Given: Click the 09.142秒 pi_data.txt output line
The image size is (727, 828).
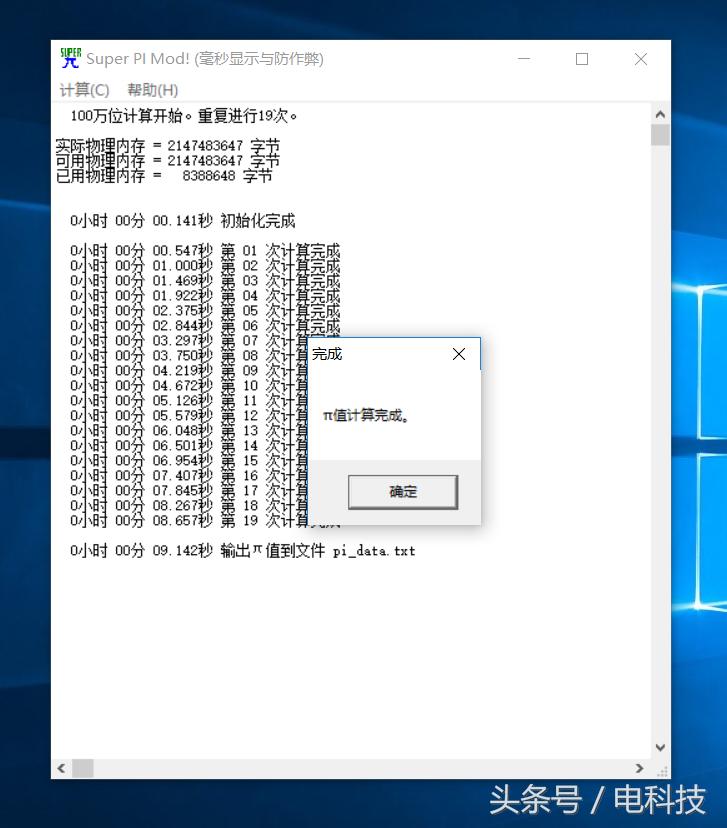Looking at the screenshot, I should tap(243, 551).
